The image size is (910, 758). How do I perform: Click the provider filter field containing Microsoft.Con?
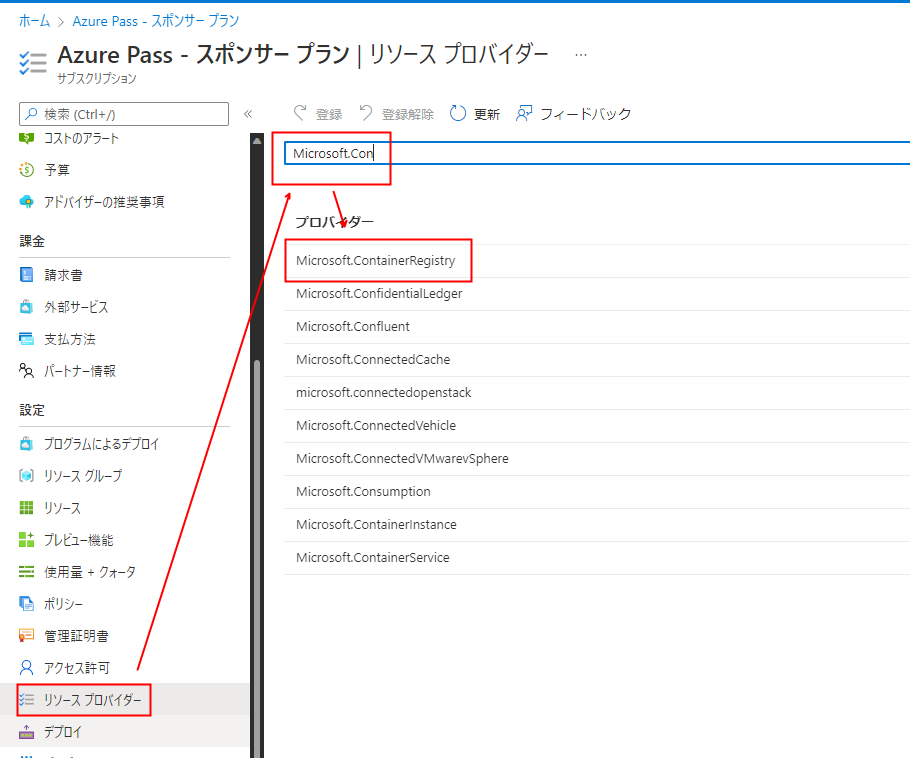pos(597,153)
